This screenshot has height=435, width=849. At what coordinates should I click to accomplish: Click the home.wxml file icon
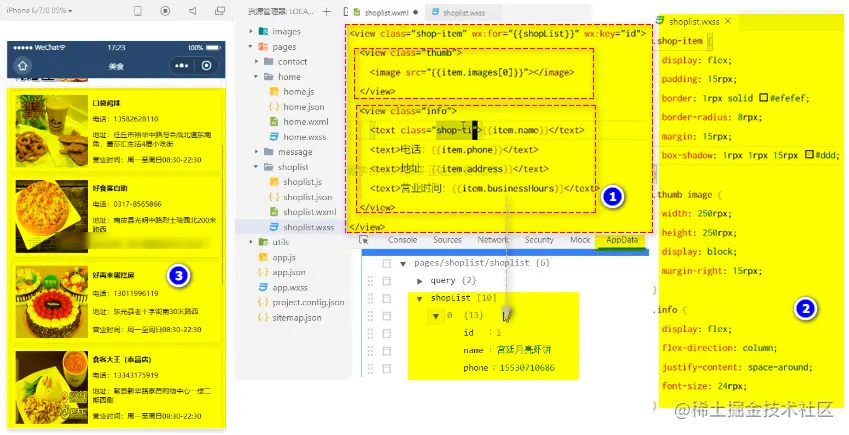coord(274,122)
